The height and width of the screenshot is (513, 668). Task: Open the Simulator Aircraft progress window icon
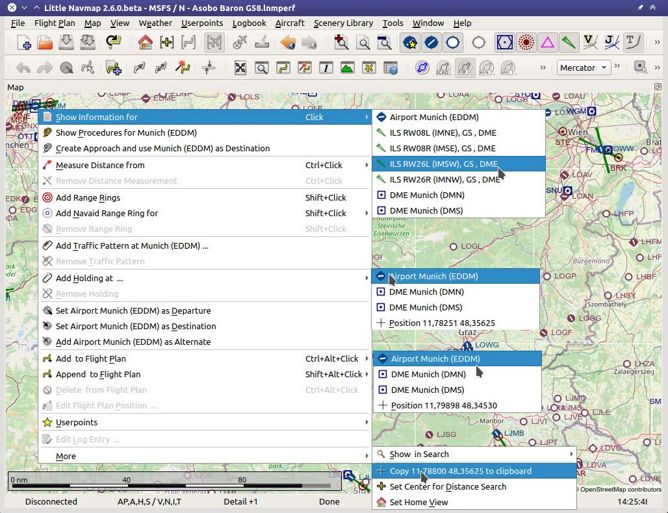(369, 68)
